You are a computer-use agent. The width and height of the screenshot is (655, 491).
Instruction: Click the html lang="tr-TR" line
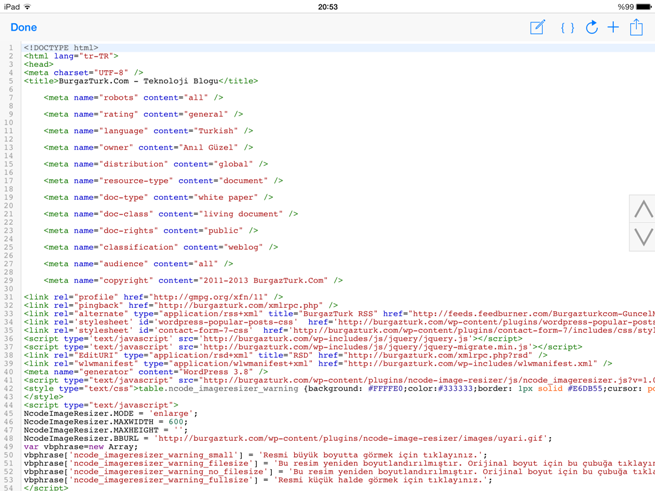[71, 56]
